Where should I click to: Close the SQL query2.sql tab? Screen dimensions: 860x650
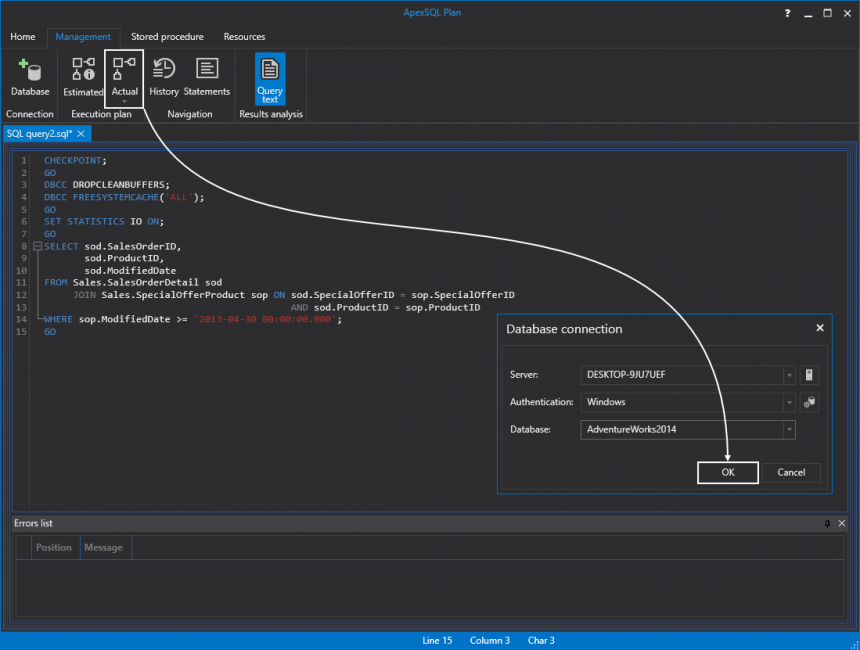82,133
